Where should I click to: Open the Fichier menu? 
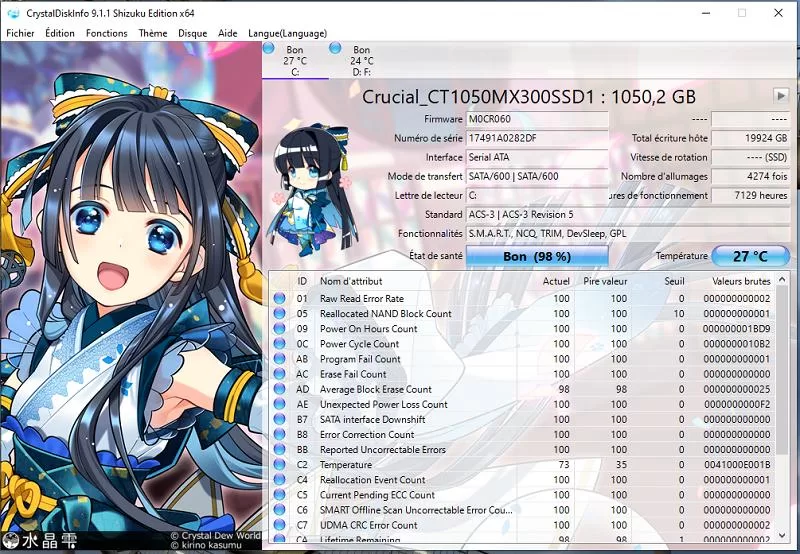click(x=20, y=33)
